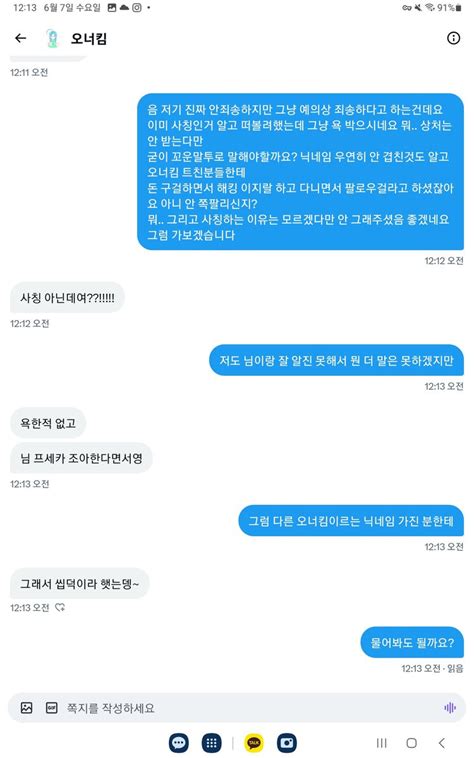The width and height of the screenshot is (474, 758).
Task: Open the camera app in the taskbar
Action: pyautogui.click(x=287, y=743)
